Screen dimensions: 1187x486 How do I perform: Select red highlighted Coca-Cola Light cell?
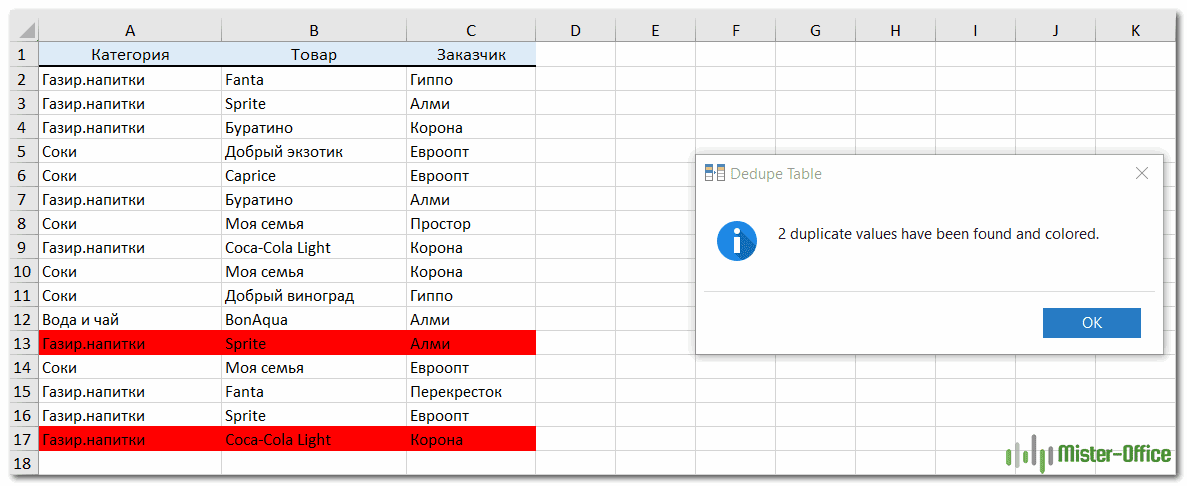[x=314, y=440]
